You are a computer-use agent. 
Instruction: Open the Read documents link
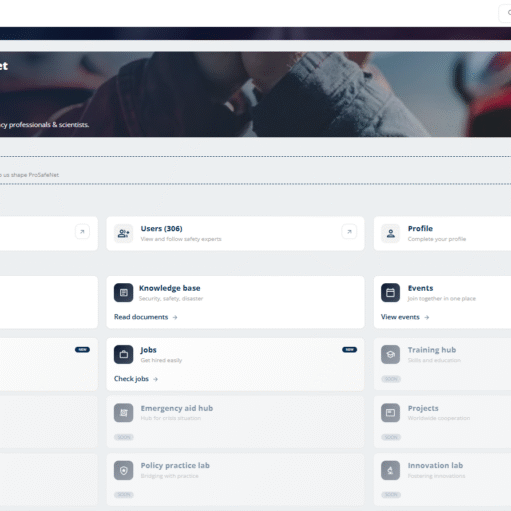pos(146,317)
